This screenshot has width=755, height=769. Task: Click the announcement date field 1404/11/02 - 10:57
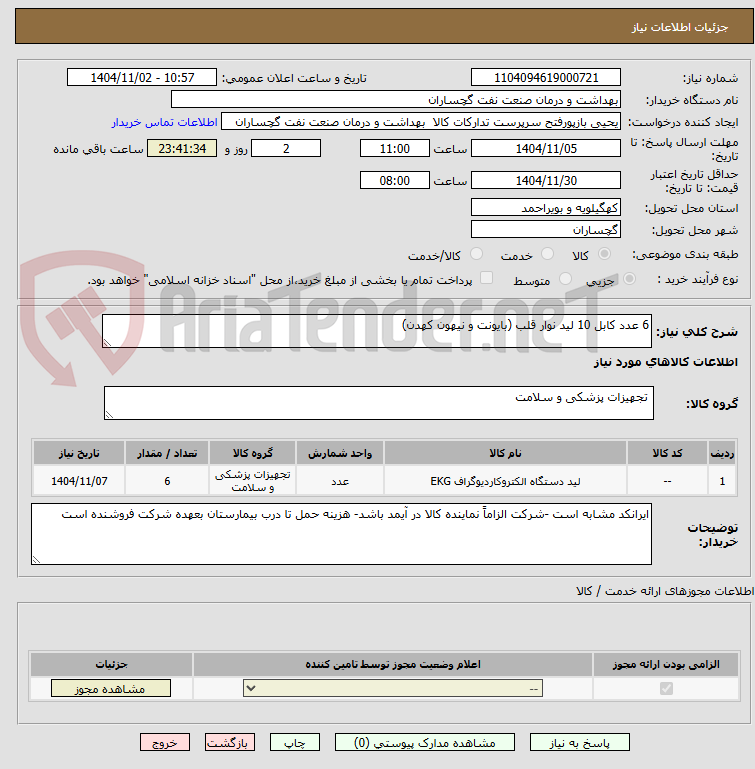[142, 77]
